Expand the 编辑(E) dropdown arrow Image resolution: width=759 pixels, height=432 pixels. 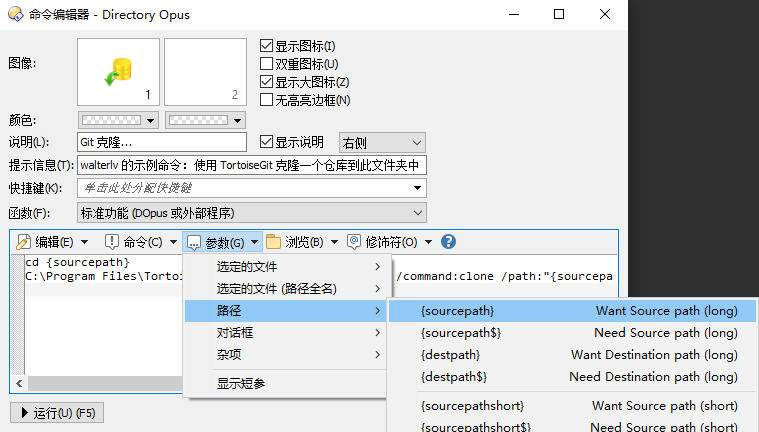click(84, 242)
